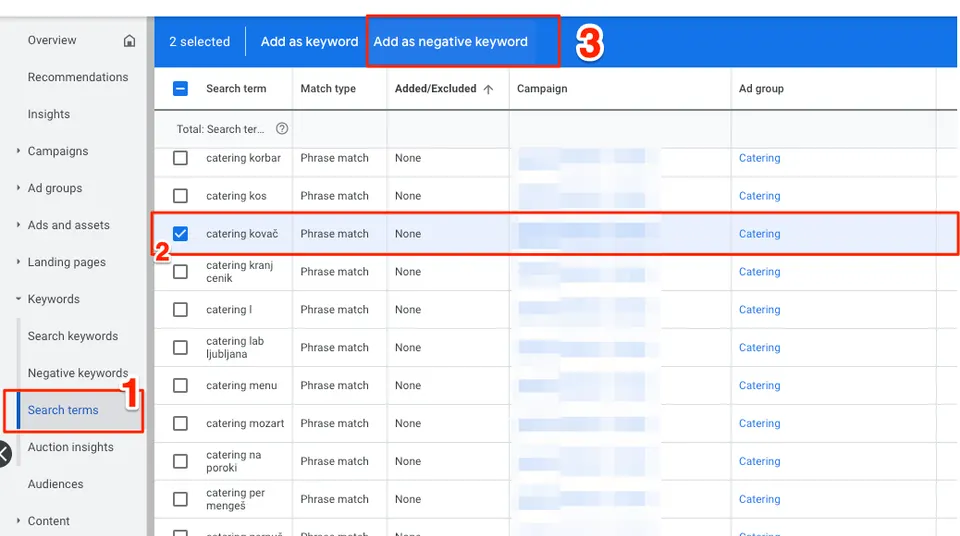Viewport: 960px width, 536px height.
Task: Open Audiences in the sidebar
Action: click(55, 484)
